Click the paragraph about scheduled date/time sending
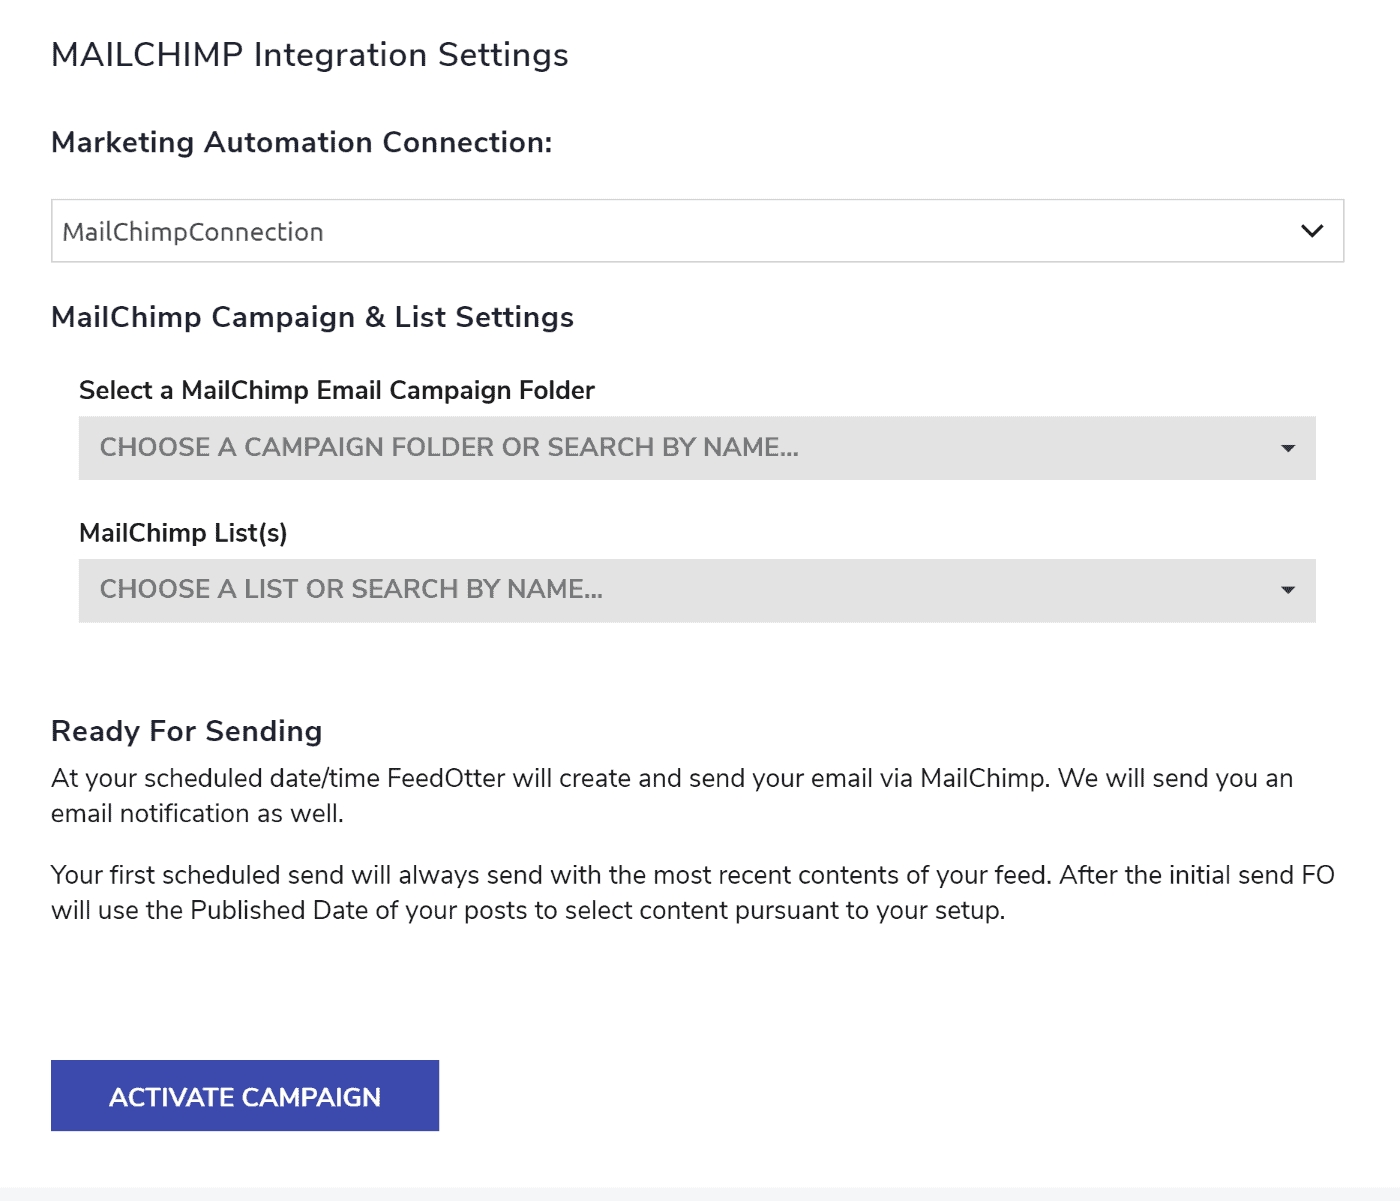The height and width of the screenshot is (1201, 1400). [671, 796]
